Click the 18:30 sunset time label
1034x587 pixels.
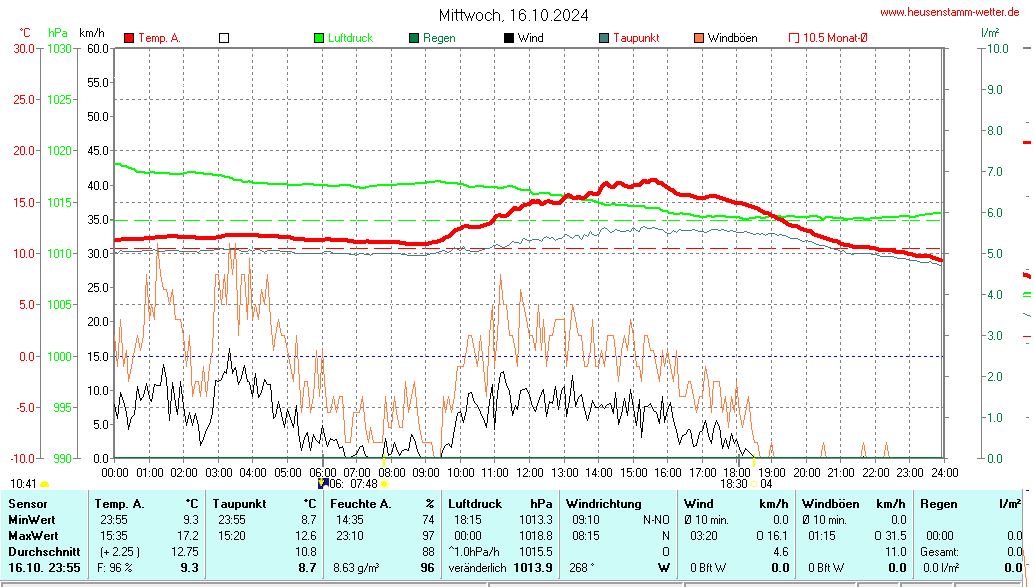tap(734, 483)
